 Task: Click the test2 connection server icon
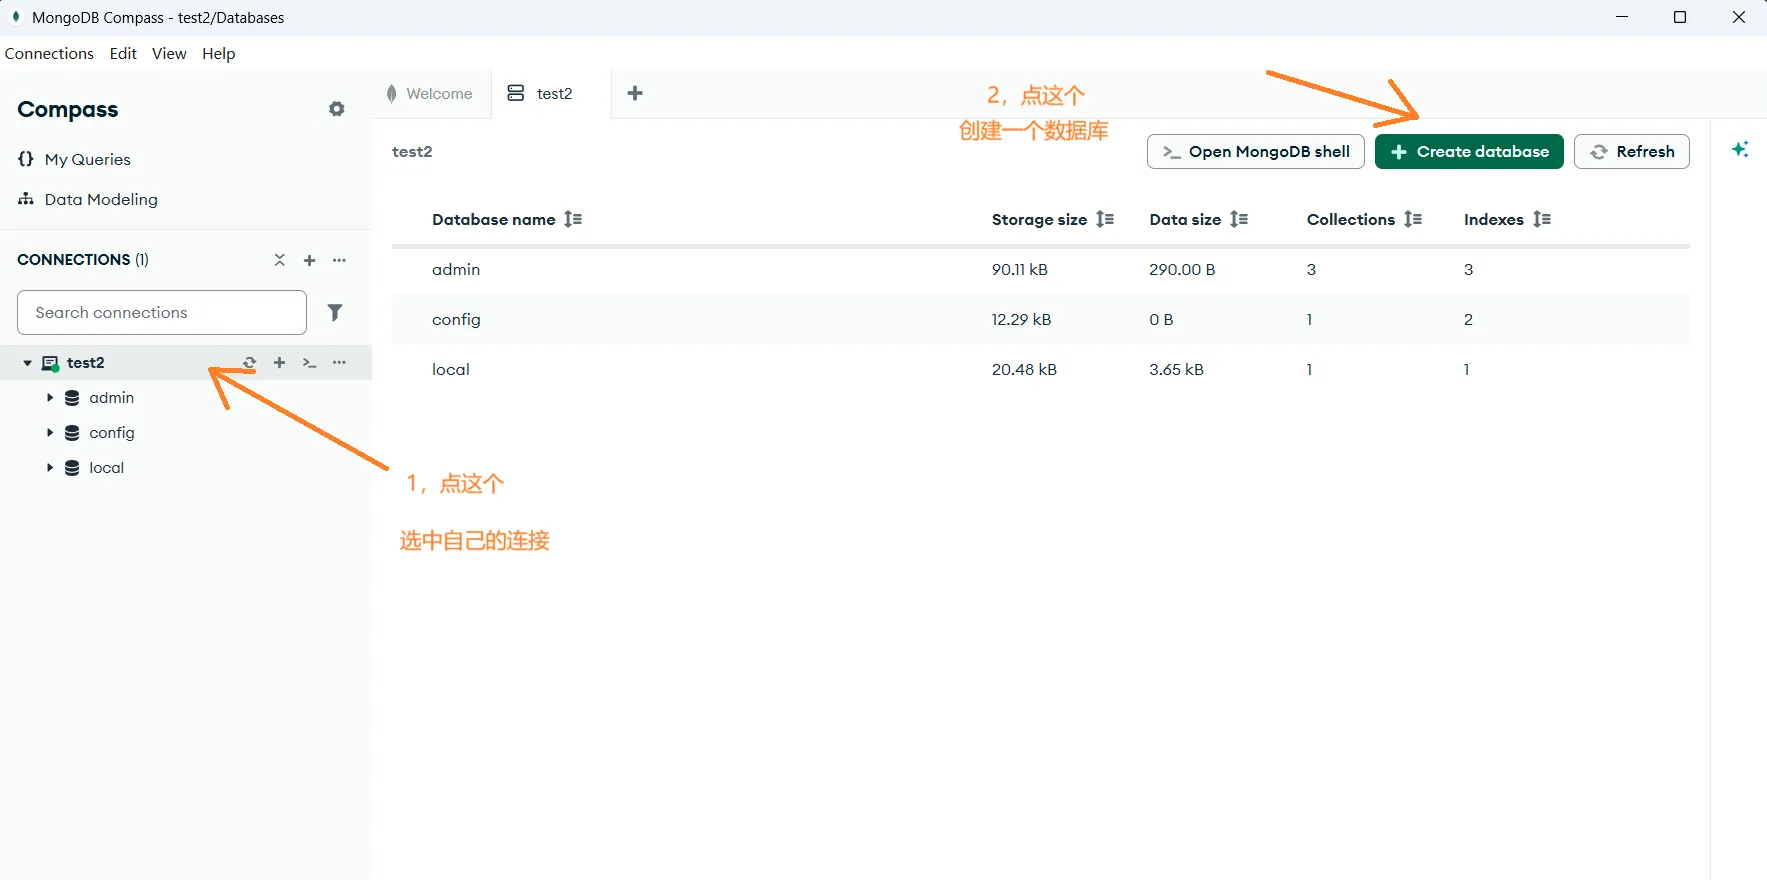click(x=50, y=363)
